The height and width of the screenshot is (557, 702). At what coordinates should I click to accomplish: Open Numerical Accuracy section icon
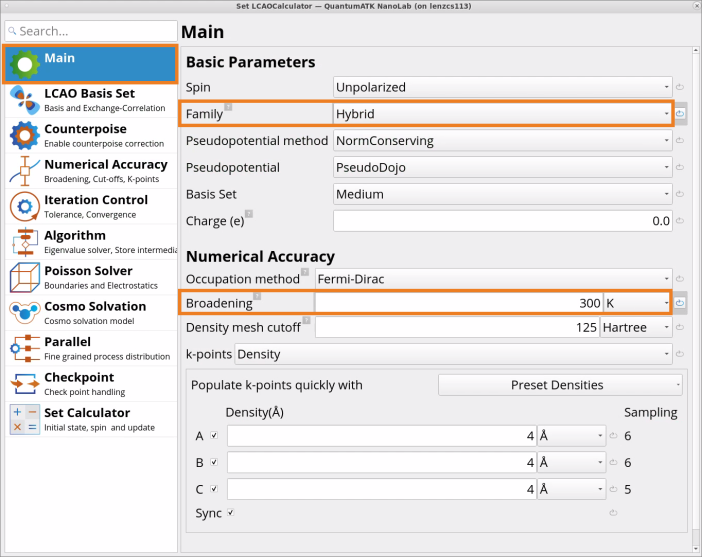tap(24, 171)
